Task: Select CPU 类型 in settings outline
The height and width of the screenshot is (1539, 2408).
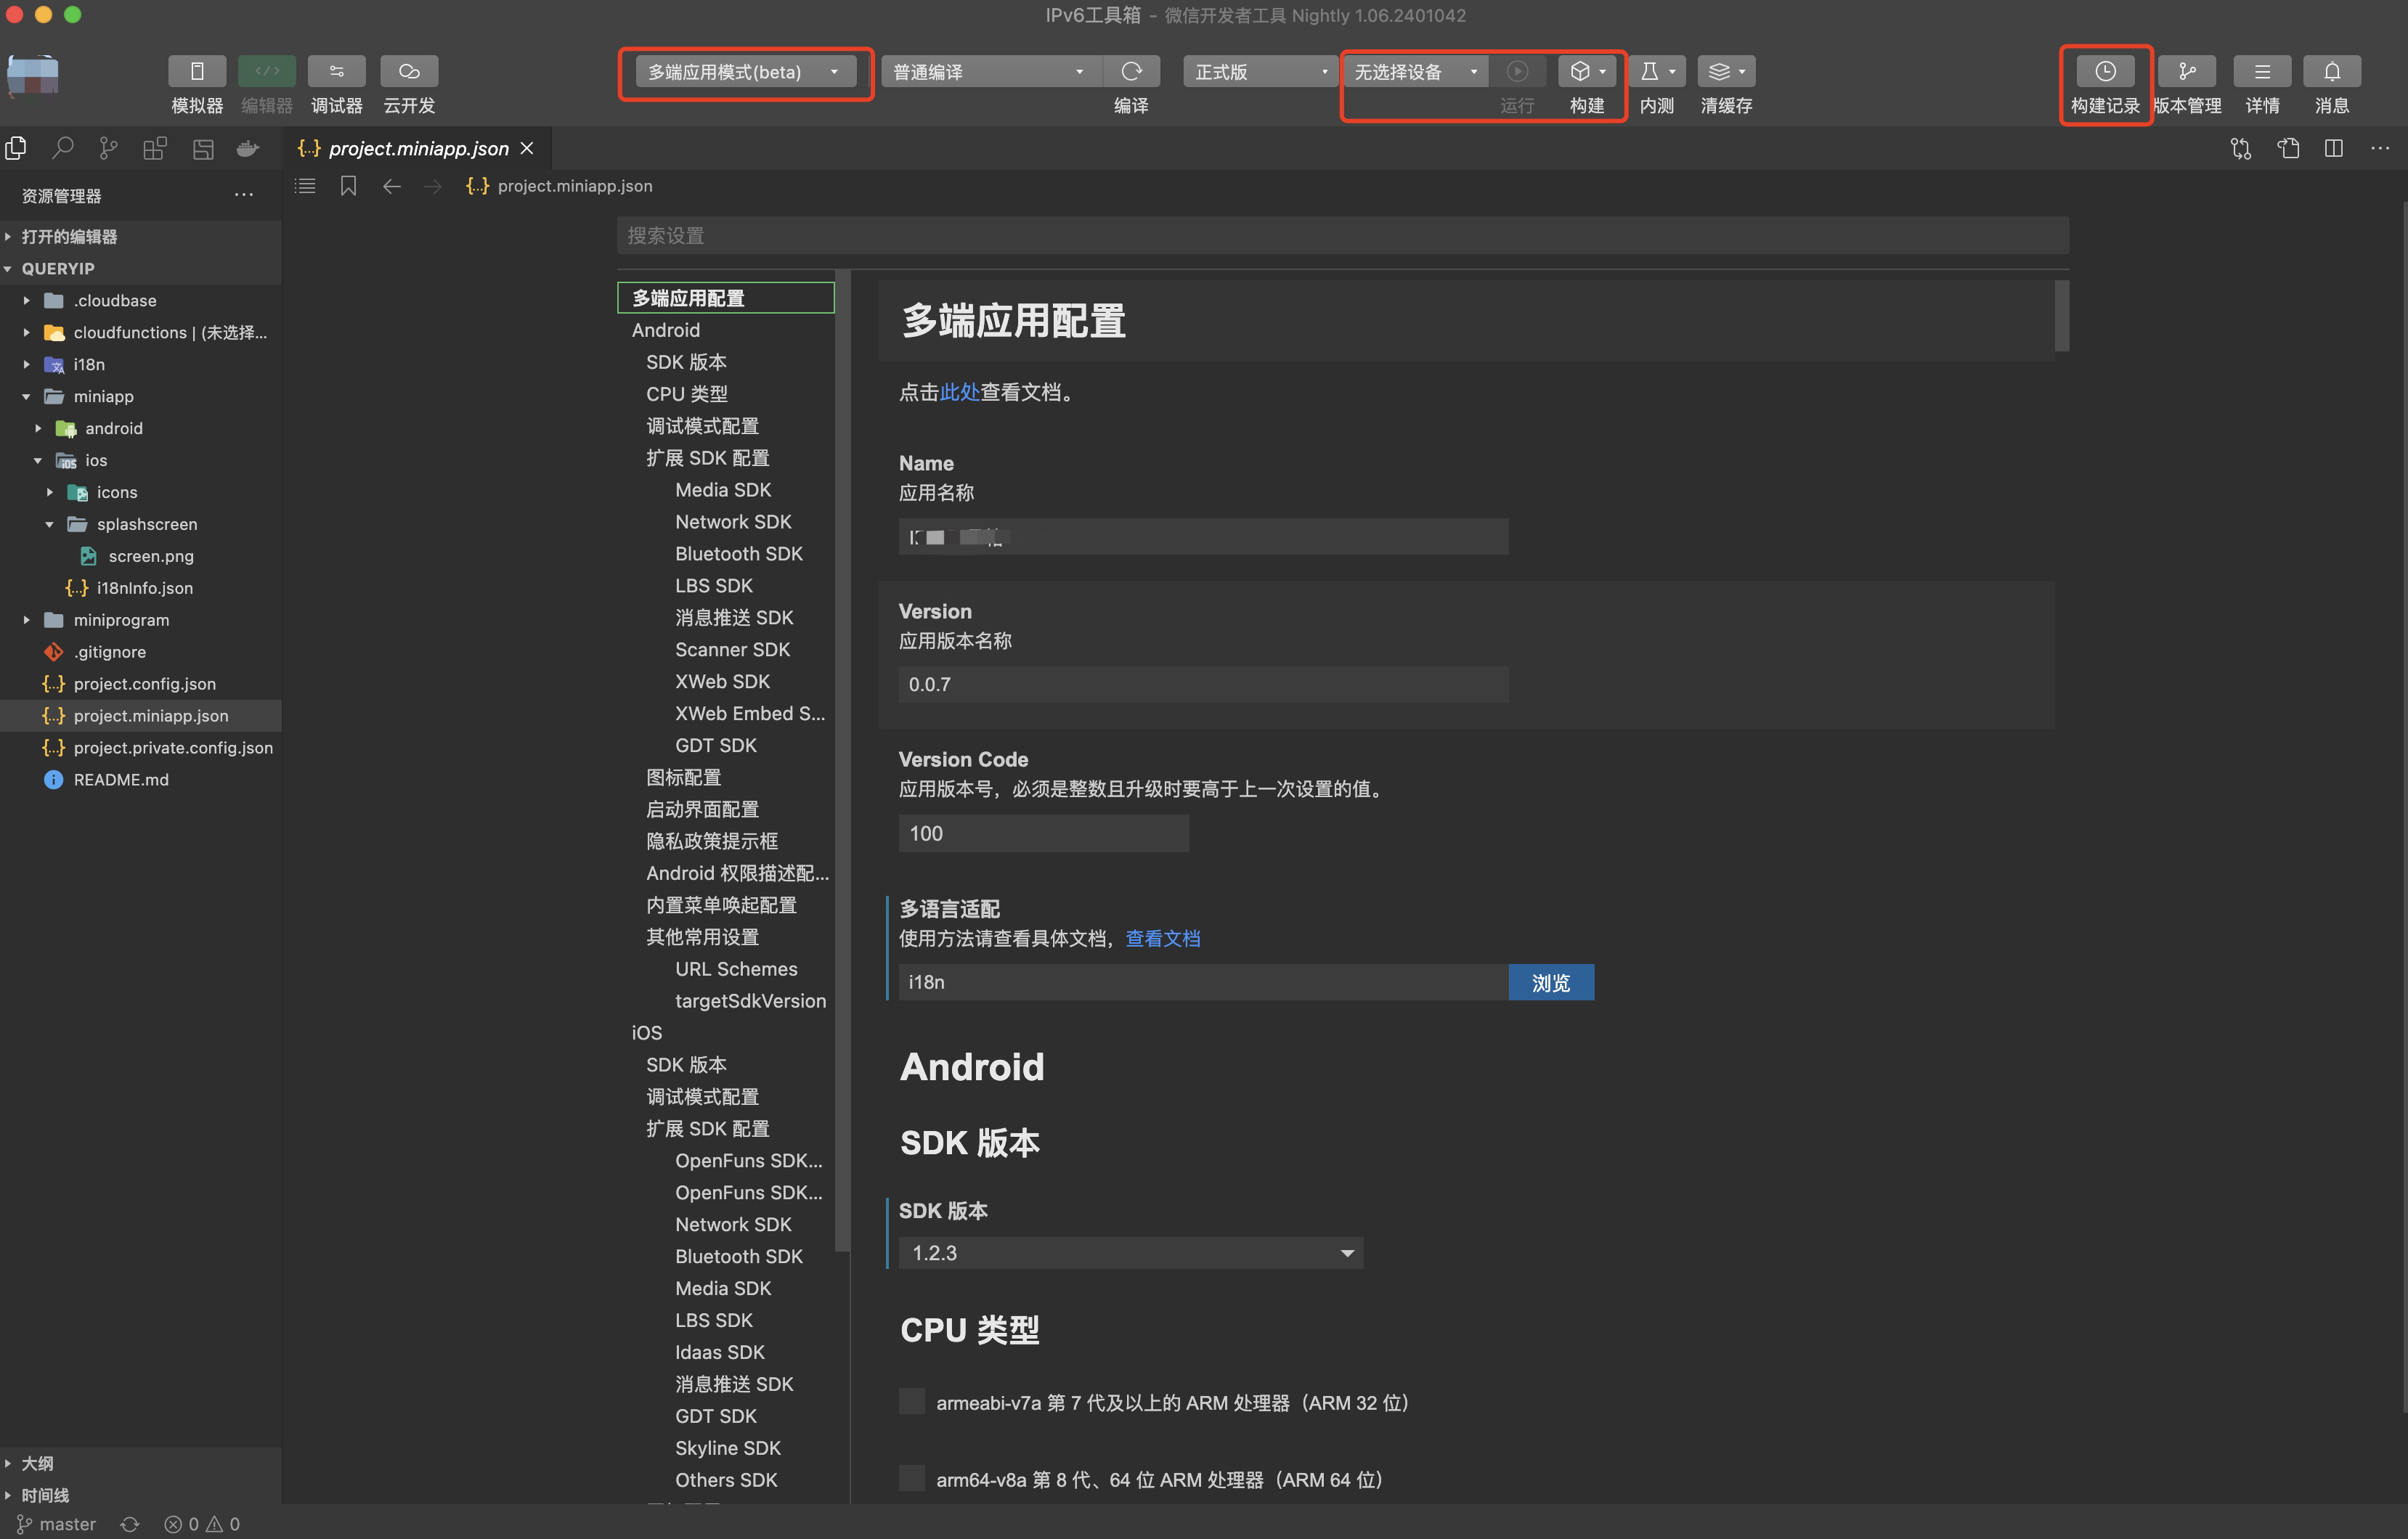Action: click(687, 394)
